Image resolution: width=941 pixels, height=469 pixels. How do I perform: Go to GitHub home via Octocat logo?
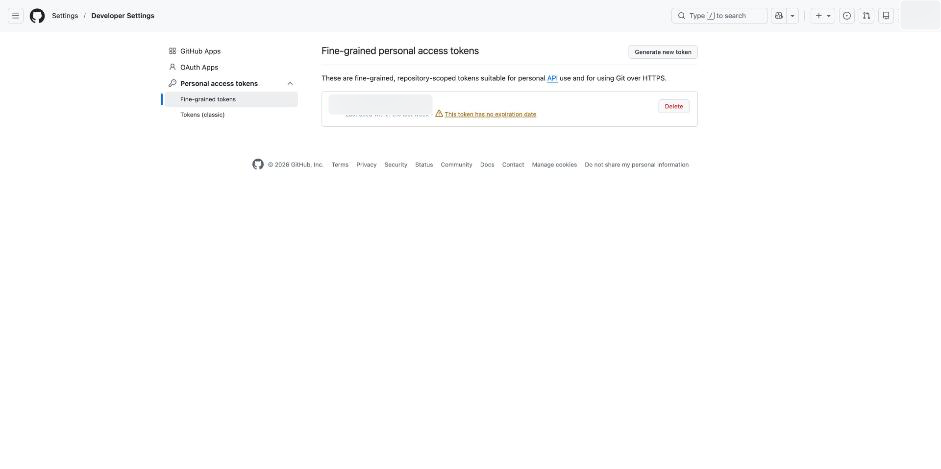tap(37, 16)
